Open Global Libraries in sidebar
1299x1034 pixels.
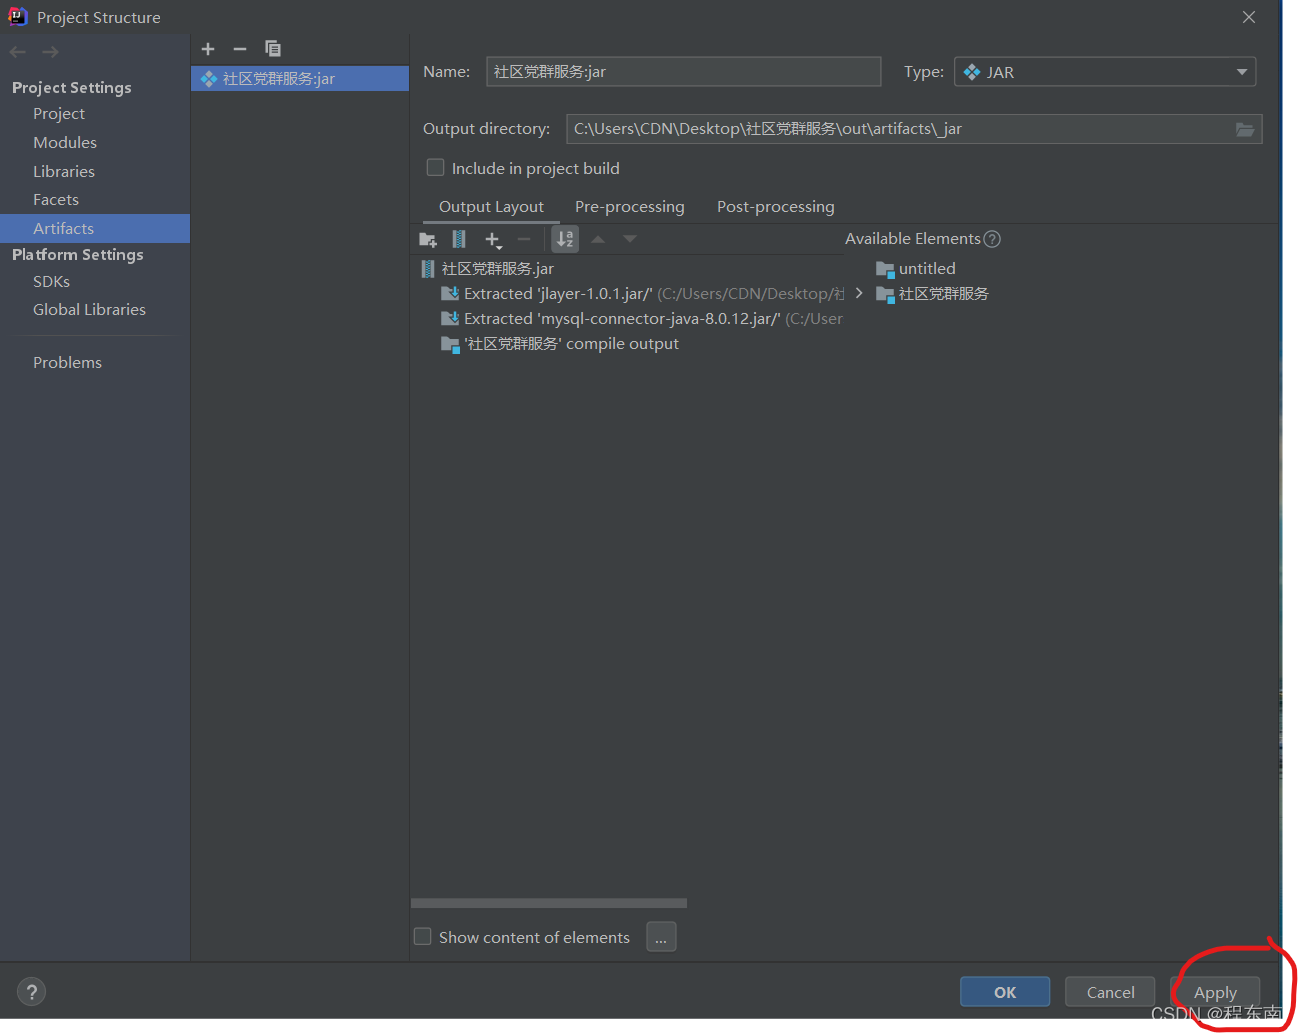pyautogui.click(x=90, y=310)
